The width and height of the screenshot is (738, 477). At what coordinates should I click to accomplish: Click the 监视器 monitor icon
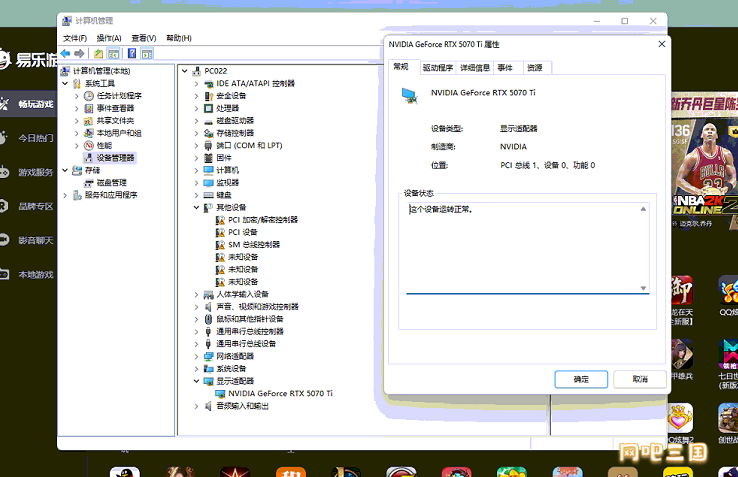(209, 183)
